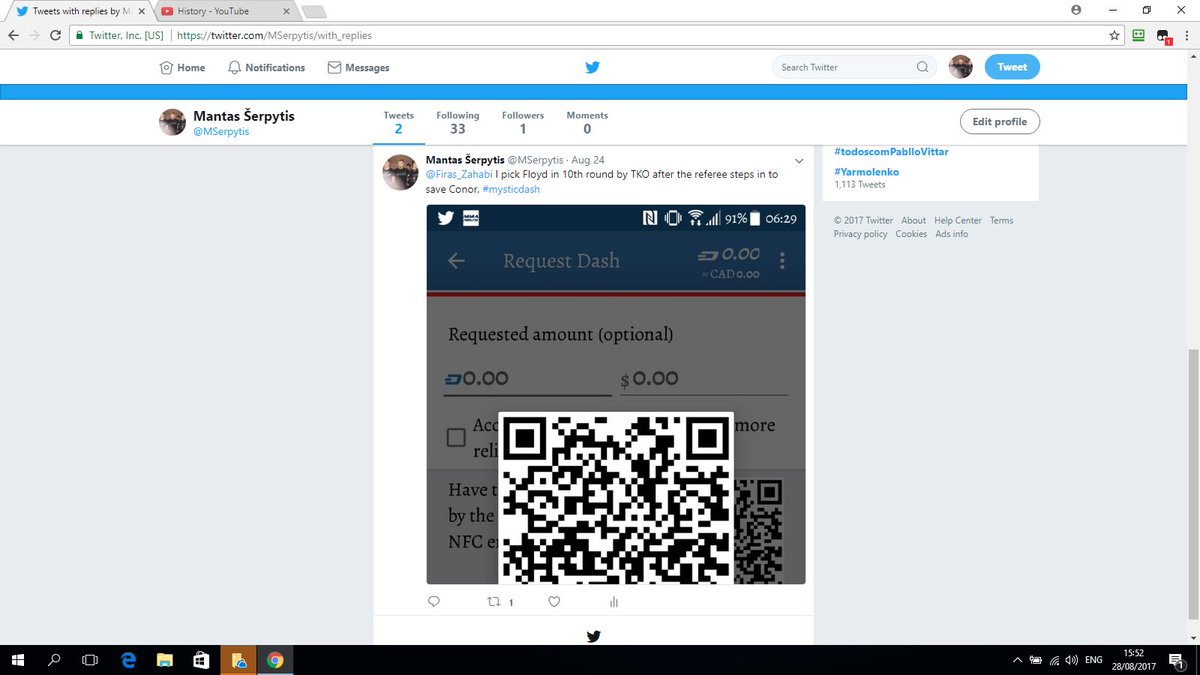1200x675 pixels.
Task: Go back in Chrome
Action: (13, 34)
